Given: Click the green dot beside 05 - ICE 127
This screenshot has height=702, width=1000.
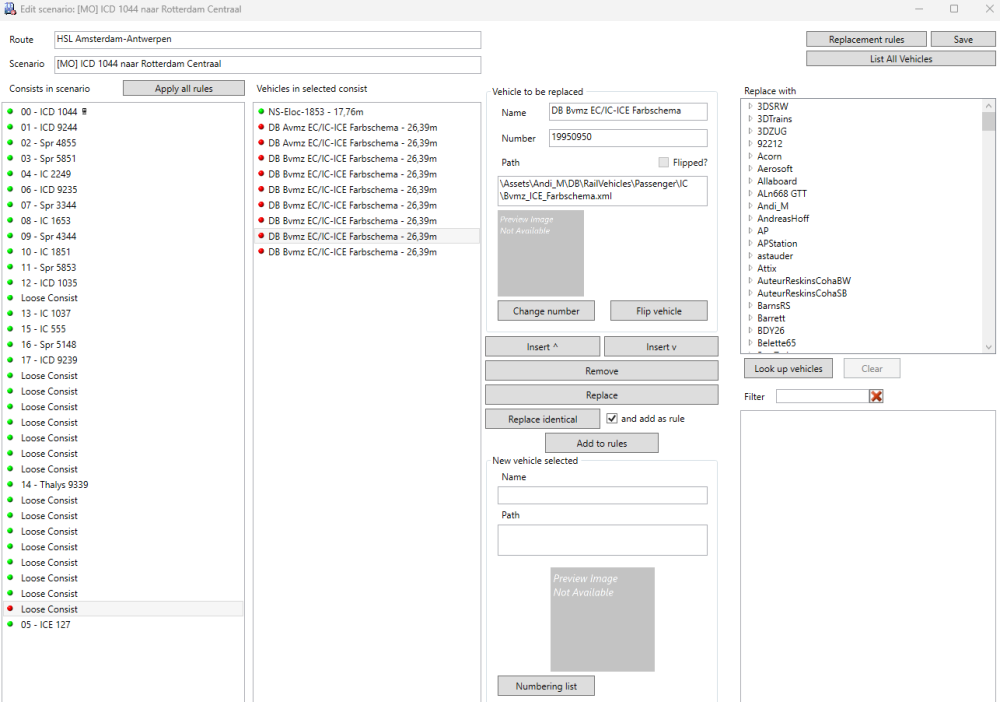Looking at the screenshot, I should pos(11,625).
